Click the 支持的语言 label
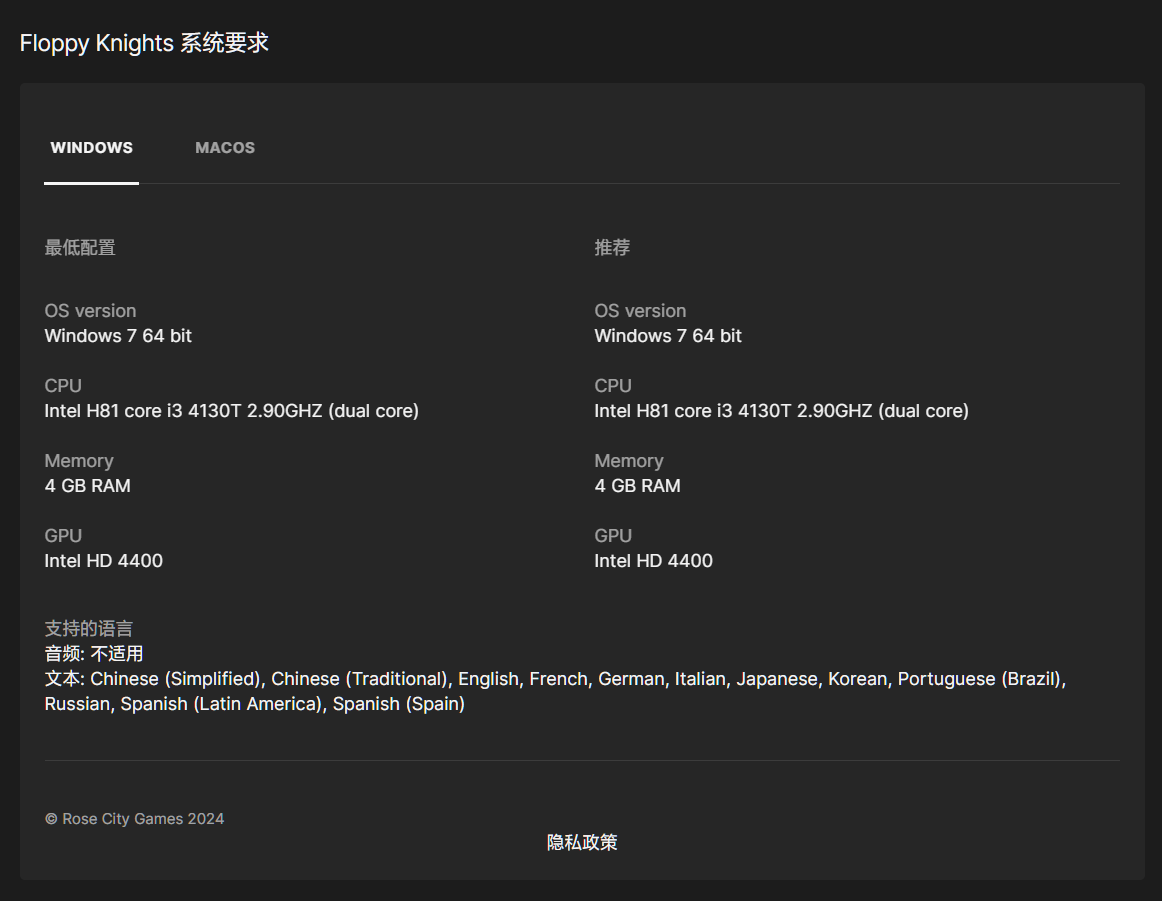The image size is (1162, 901). click(89, 628)
